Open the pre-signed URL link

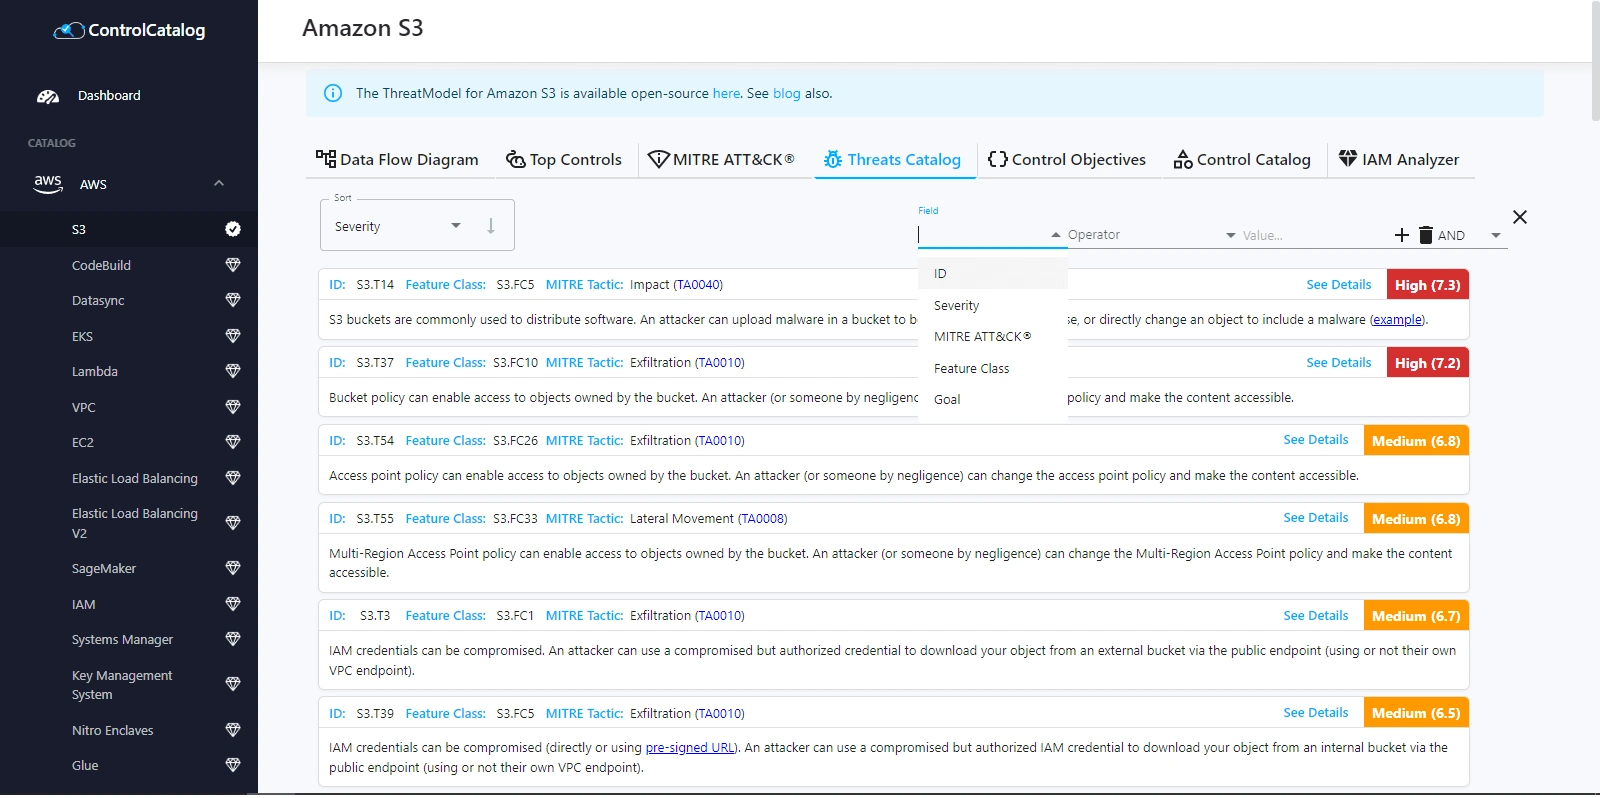(x=690, y=748)
